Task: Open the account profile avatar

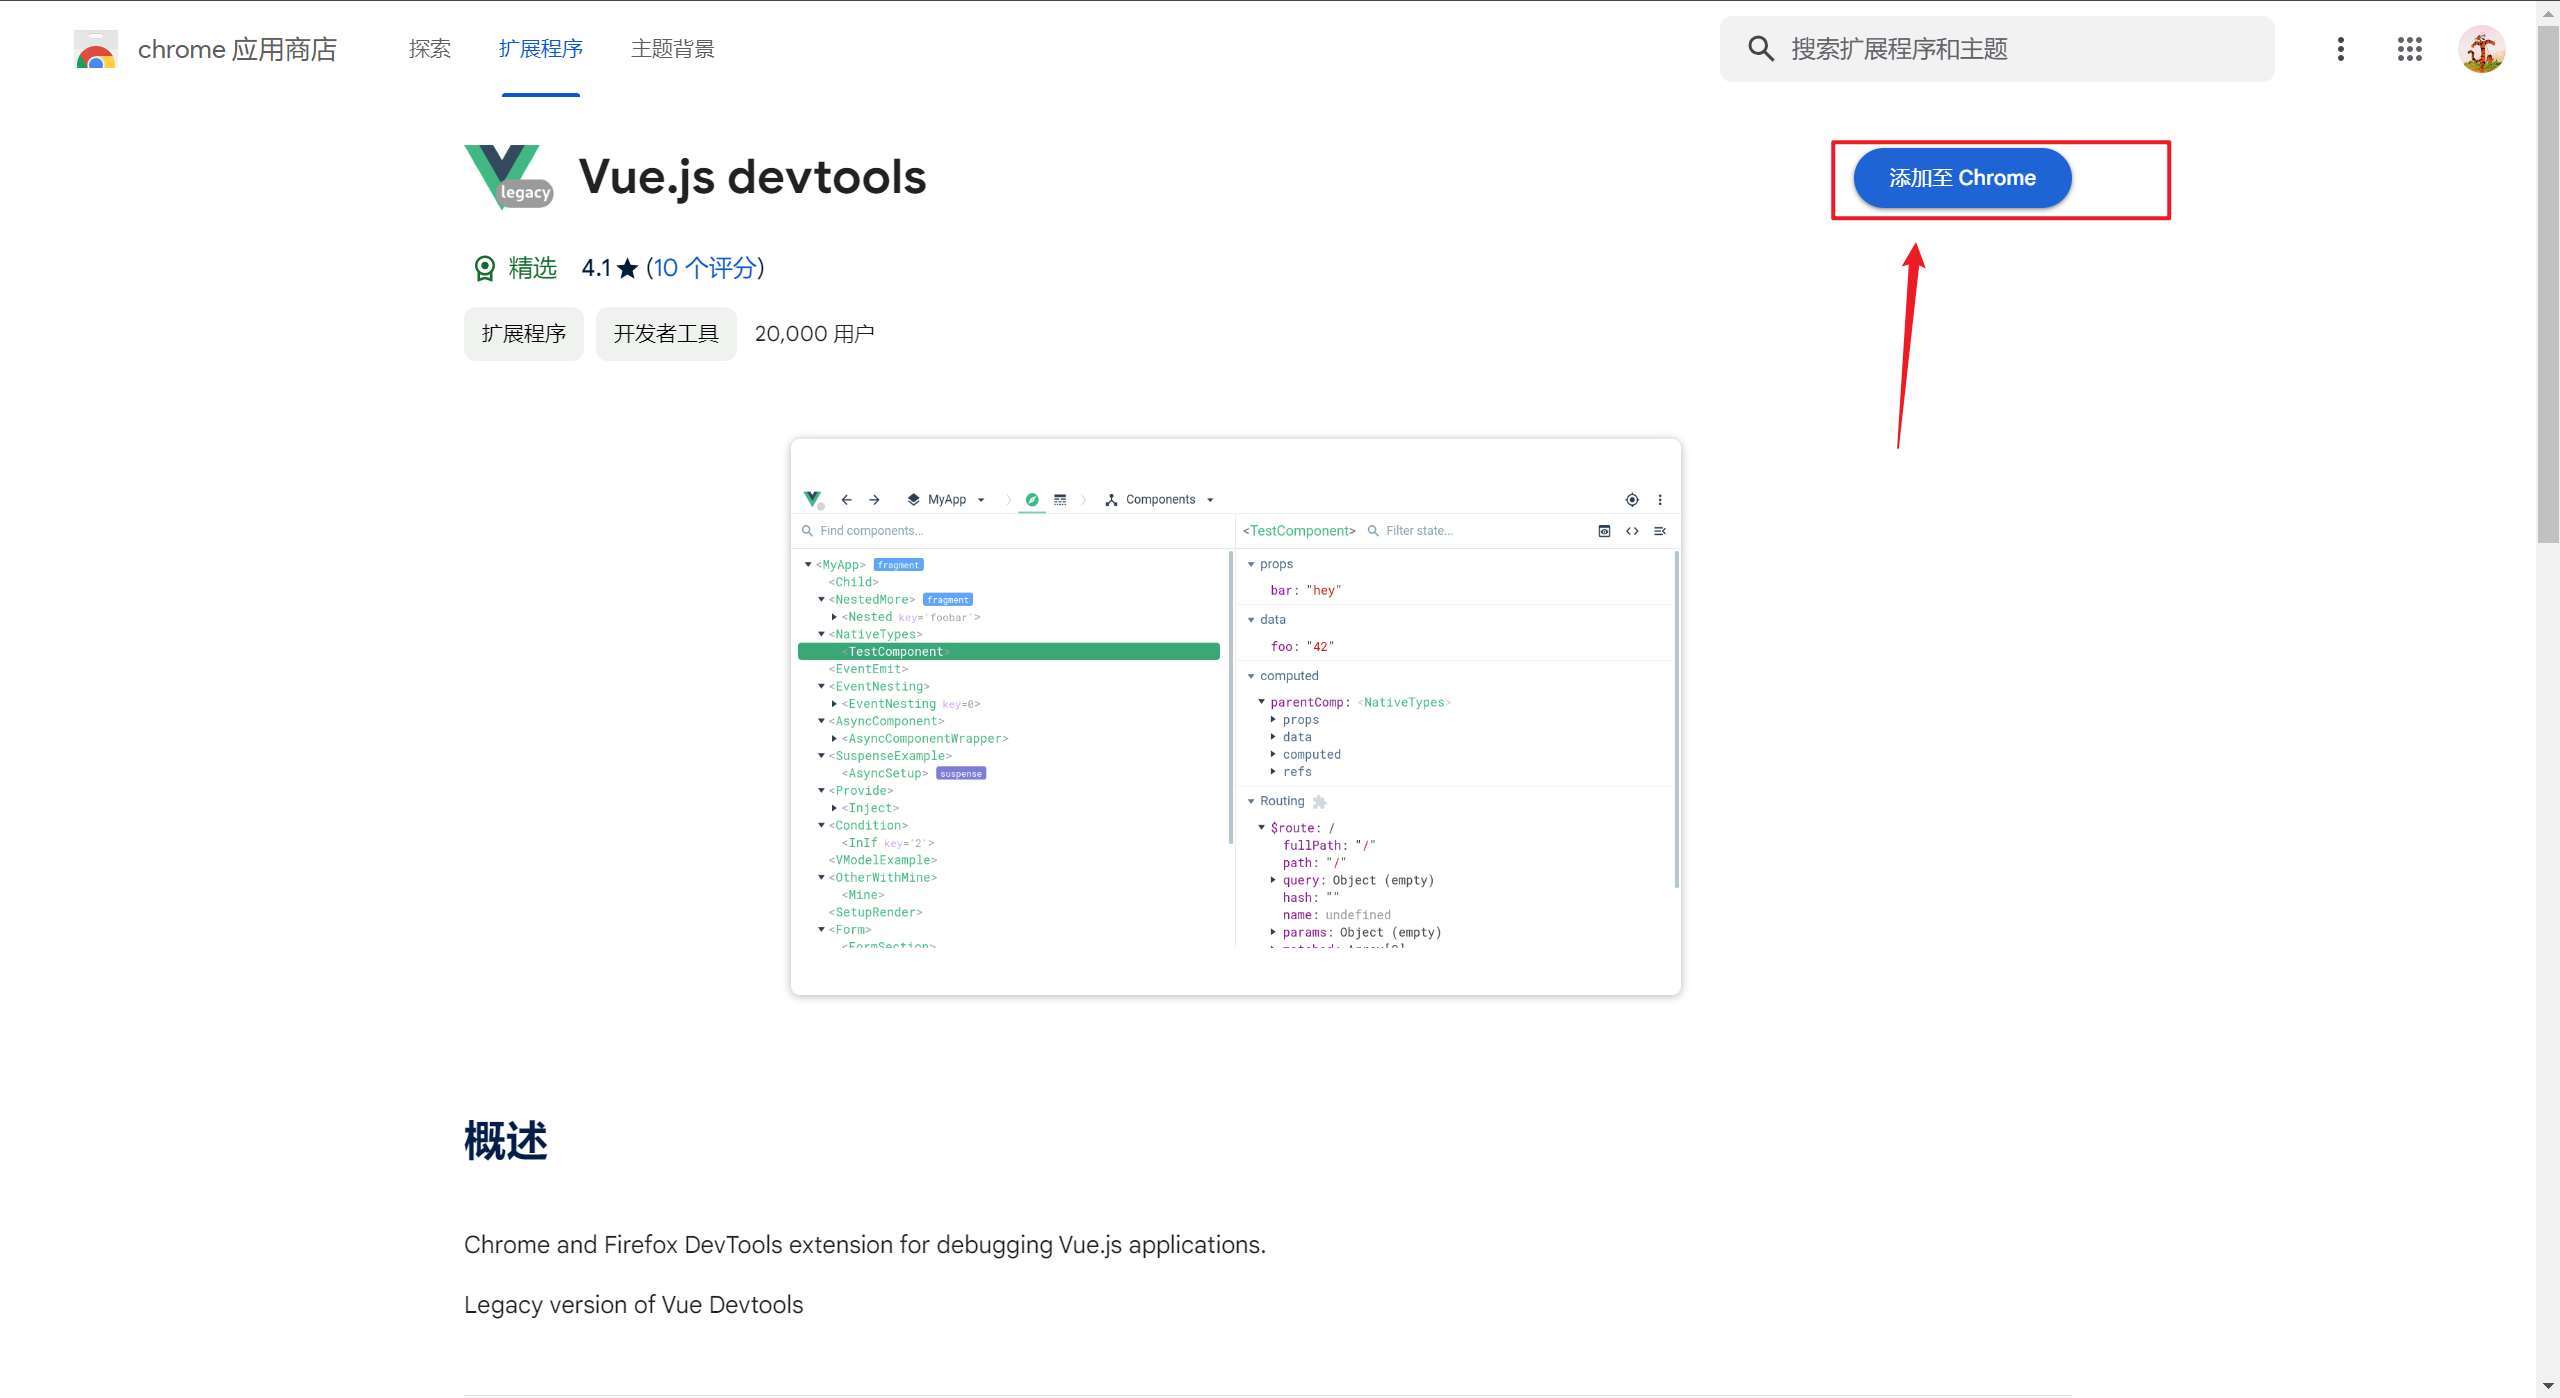Action: click(x=2481, y=49)
